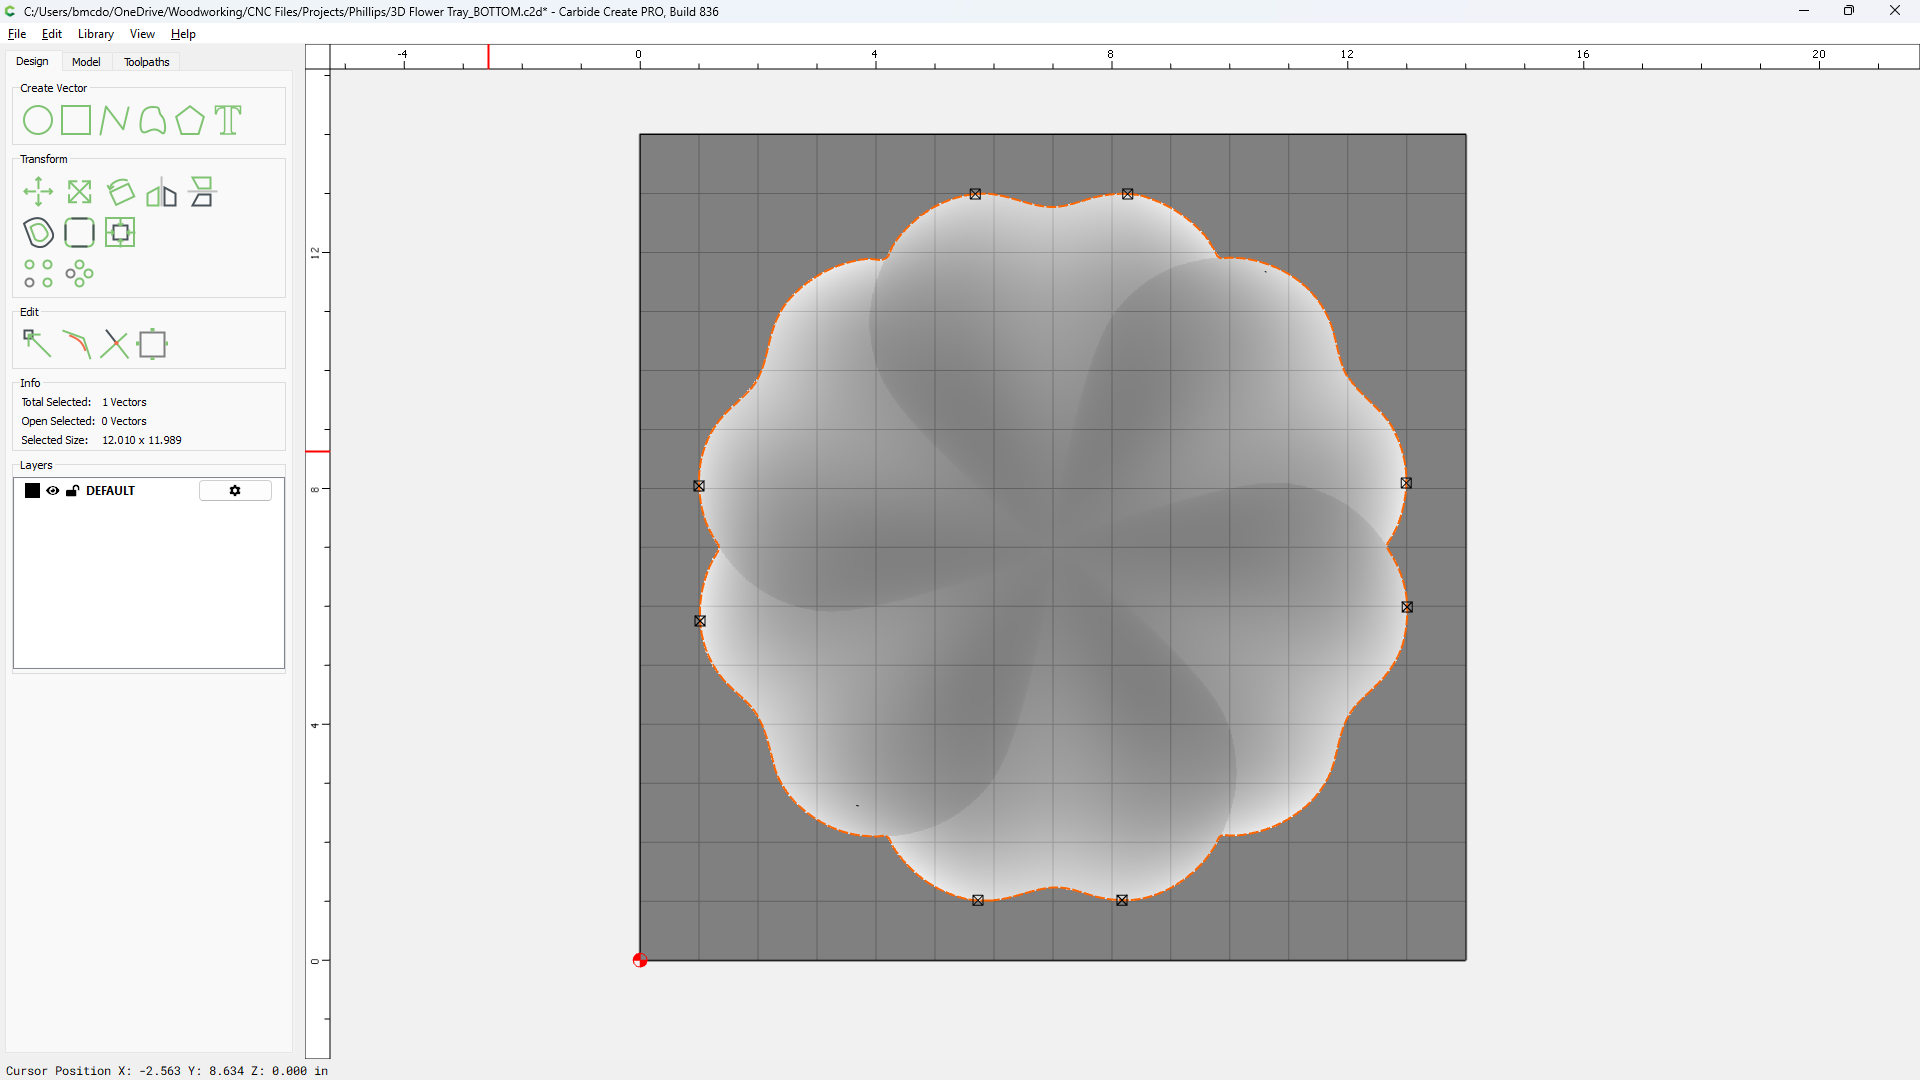The height and width of the screenshot is (1080, 1920).
Task: Click the Circular Array icon
Action: (80, 274)
